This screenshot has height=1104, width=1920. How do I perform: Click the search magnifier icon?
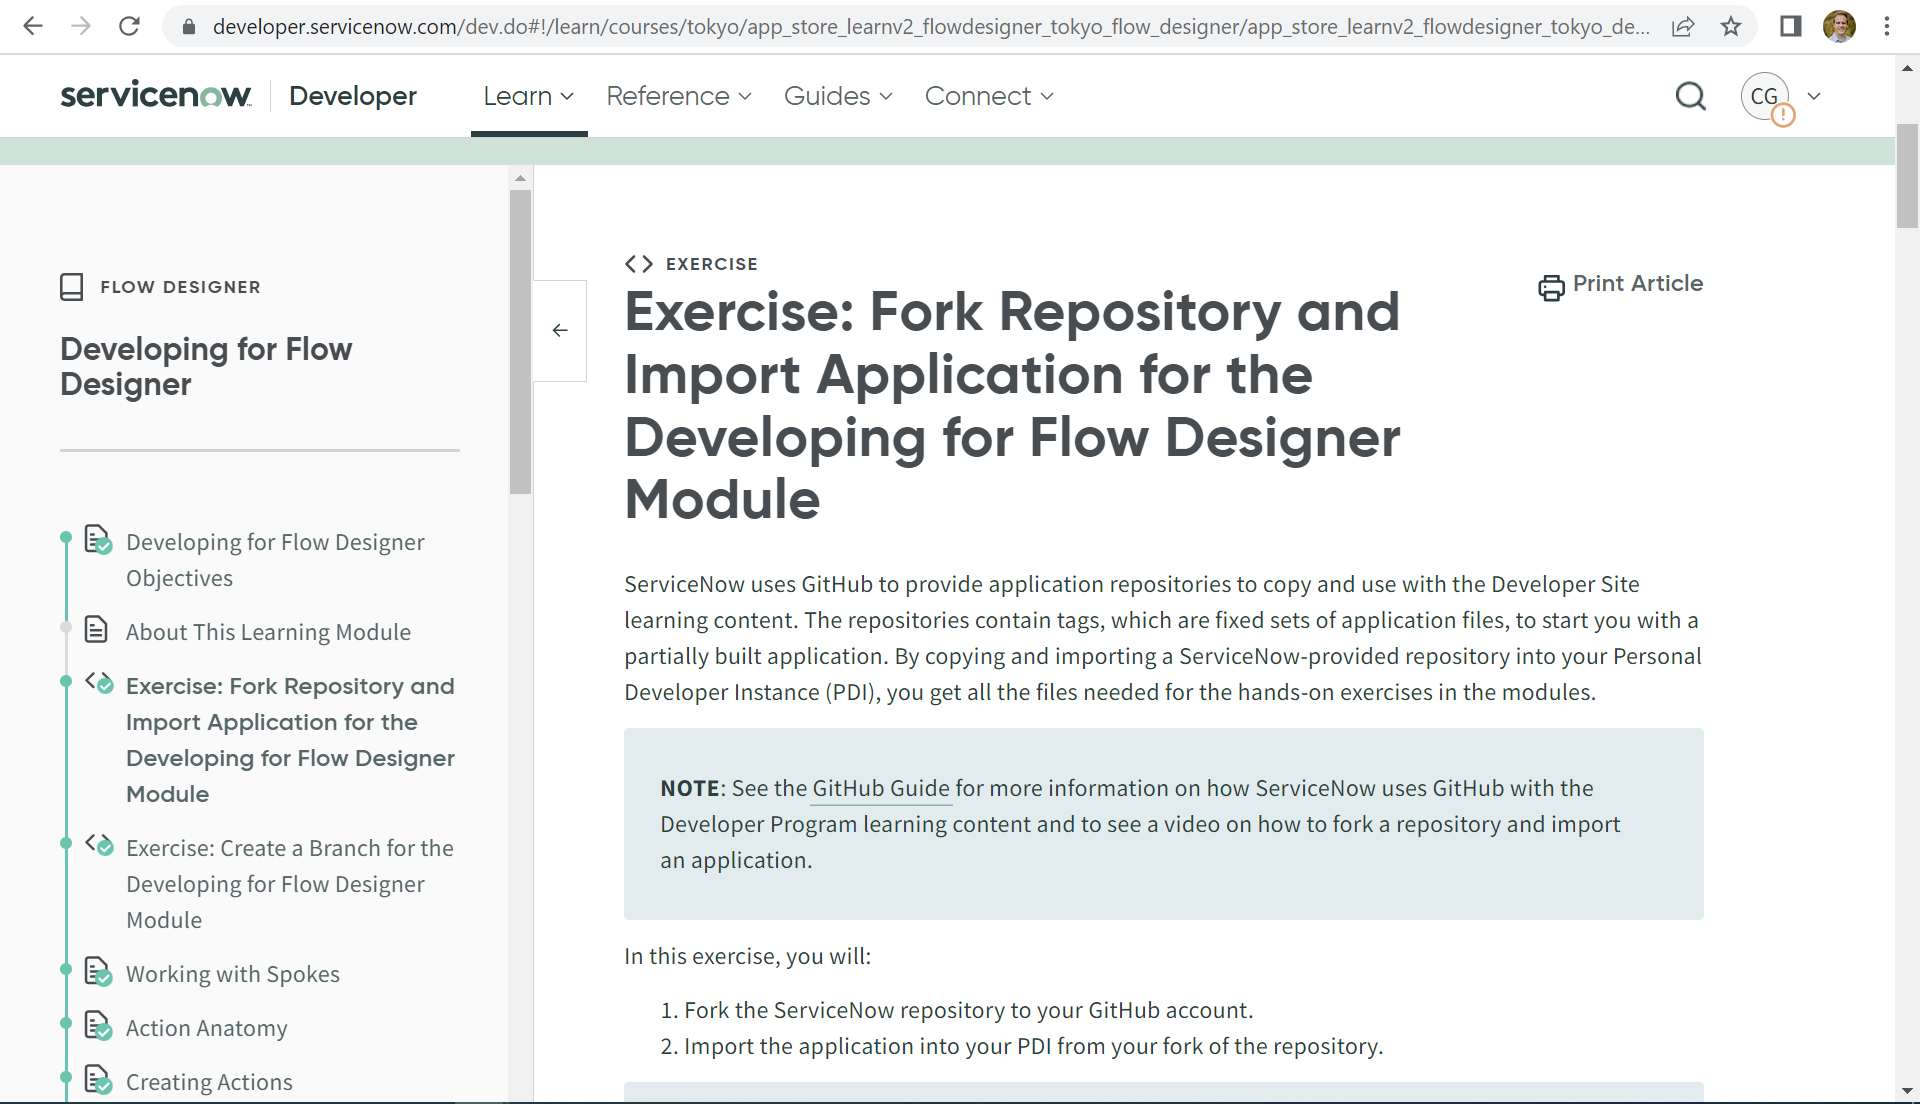click(x=1690, y=96)
